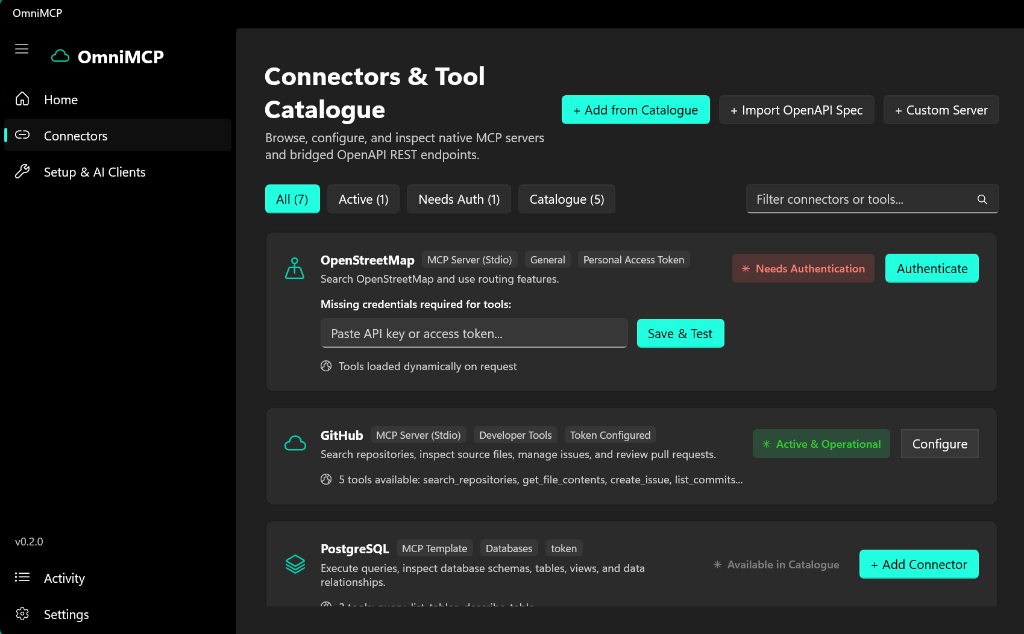Screen dimensions: 1024x634
Task: Open the Activity page
Action: coord(118,578)
